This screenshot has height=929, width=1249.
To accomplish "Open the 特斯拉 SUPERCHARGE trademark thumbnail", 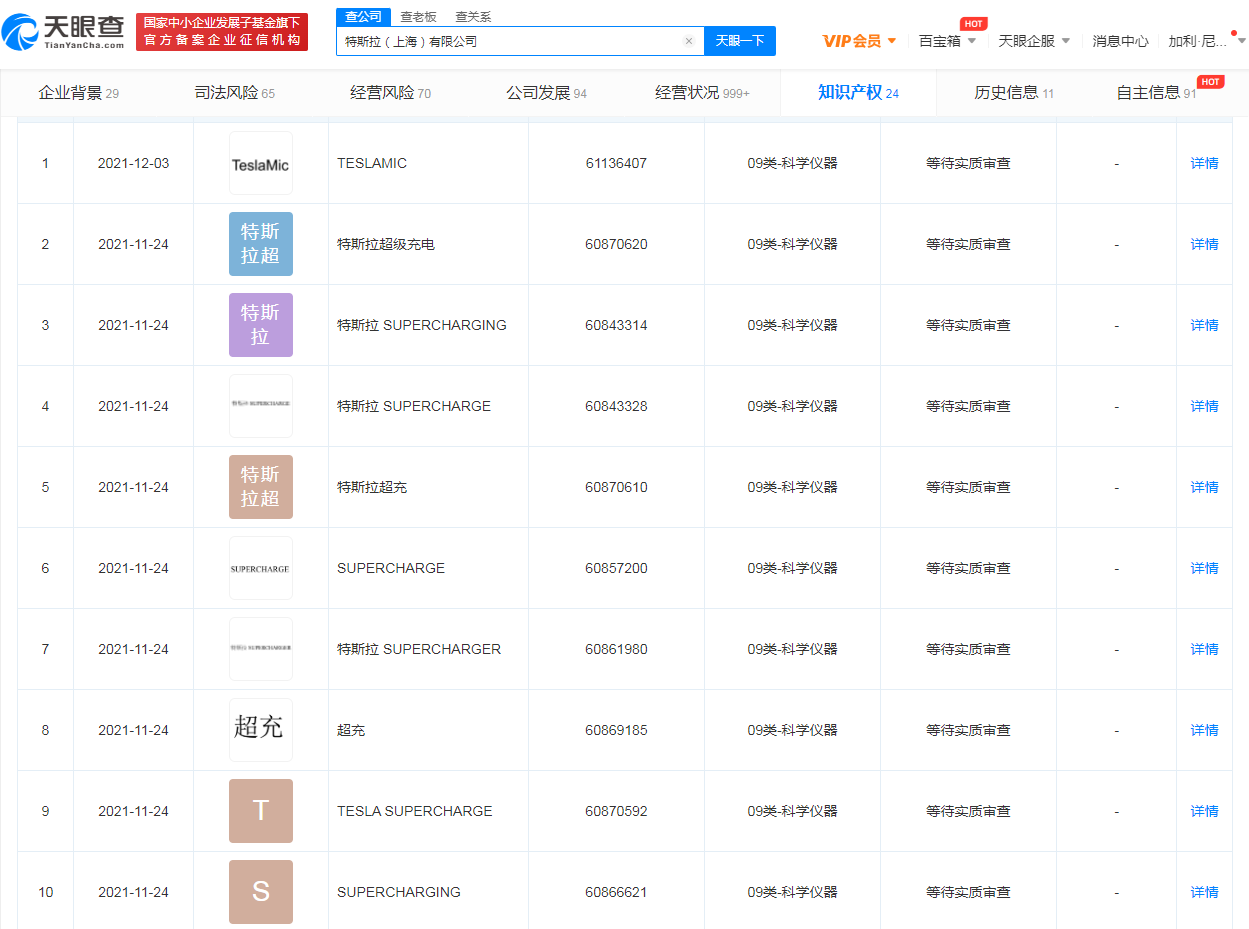I will coord(261,406).
